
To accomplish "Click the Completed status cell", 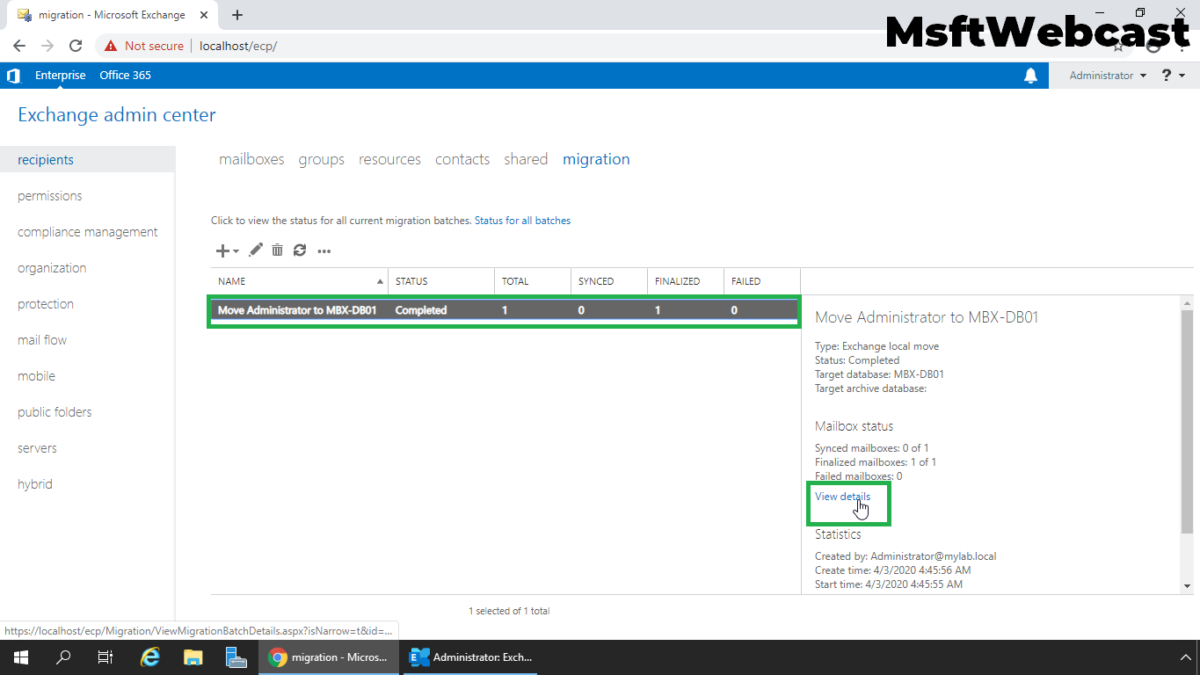I will click(x=421, y=310).
